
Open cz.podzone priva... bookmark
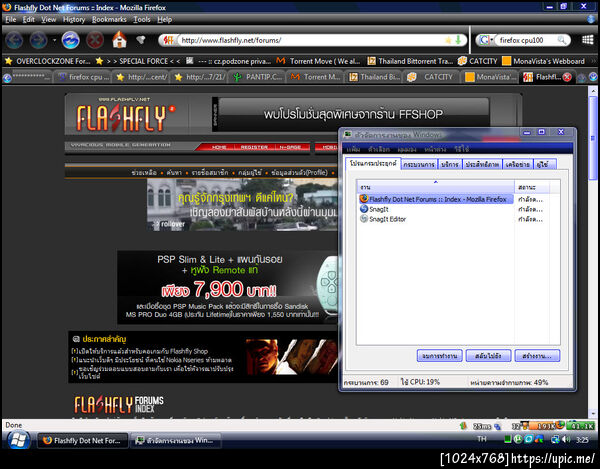[x=228, y=61]
